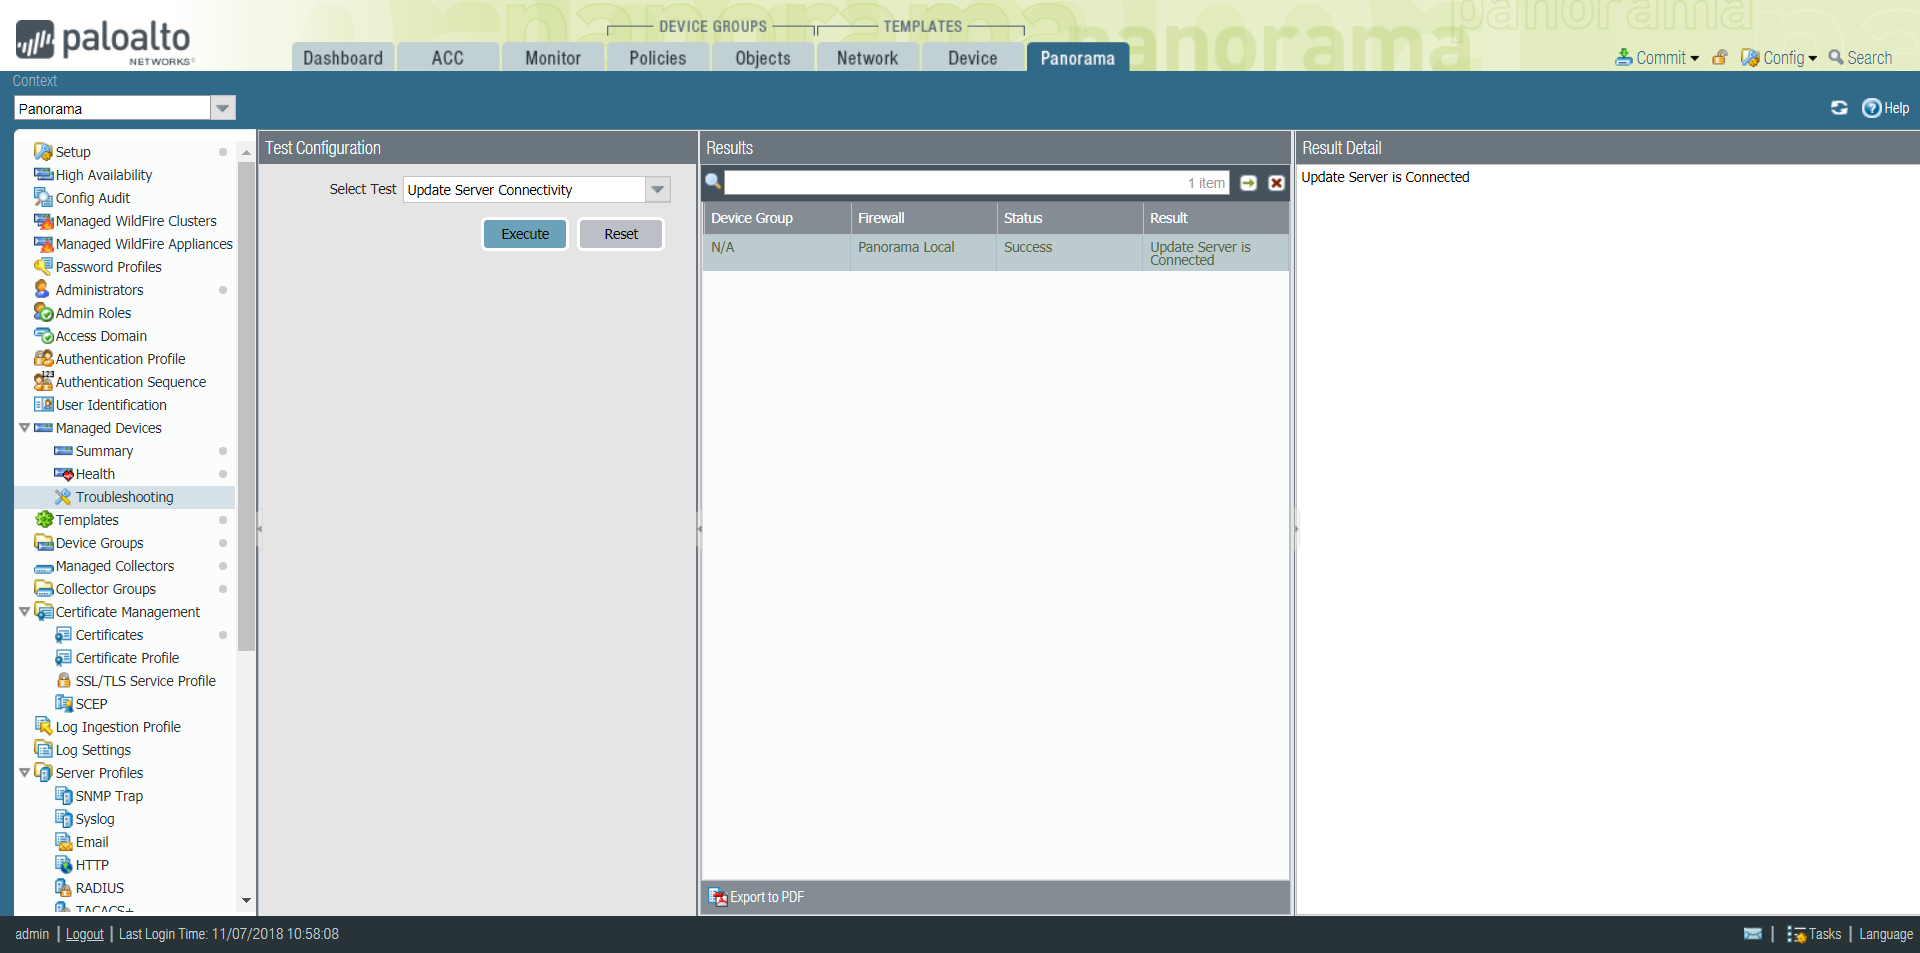This screenshot has height=953, width=1920.
Task: Open the Device tab
Action: tap(973, 58)
